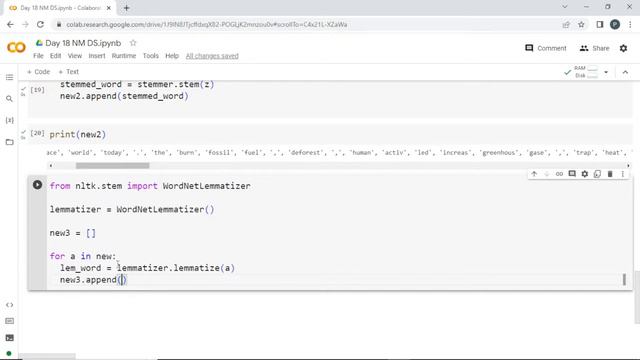640x360 pixels.
Task: Share this page icon in address bar
Action: 566,24
